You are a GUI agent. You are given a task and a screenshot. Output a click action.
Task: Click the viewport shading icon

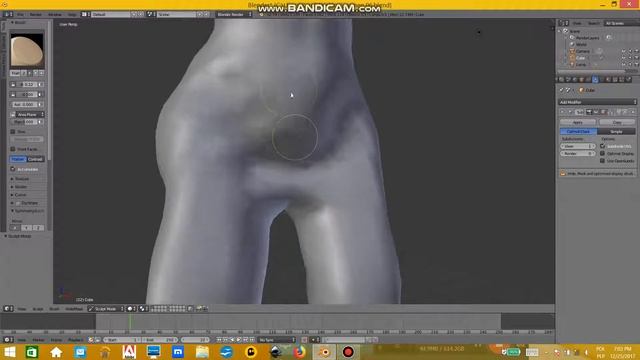(x=131, y=309)
